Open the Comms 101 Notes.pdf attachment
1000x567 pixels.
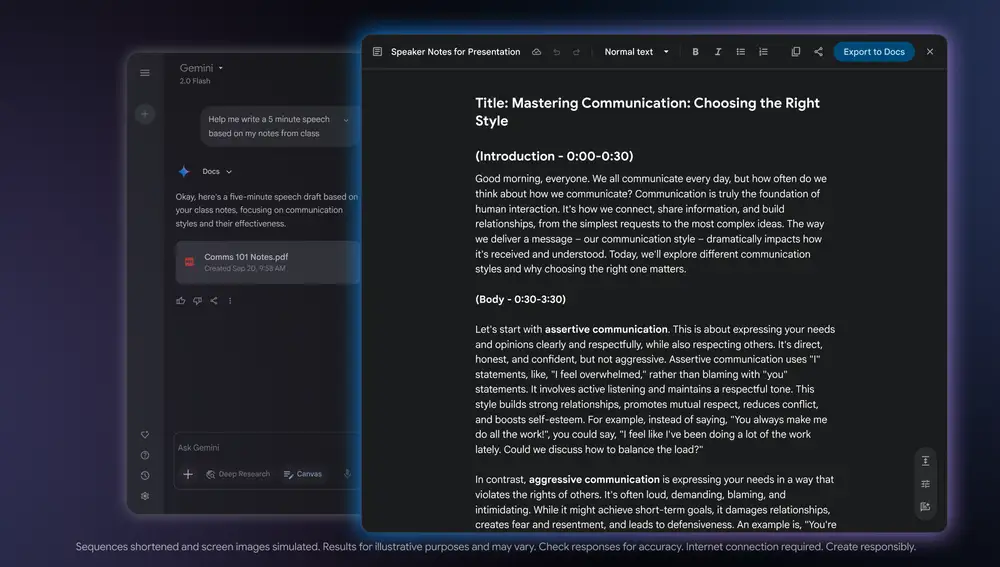pos(268,262)
